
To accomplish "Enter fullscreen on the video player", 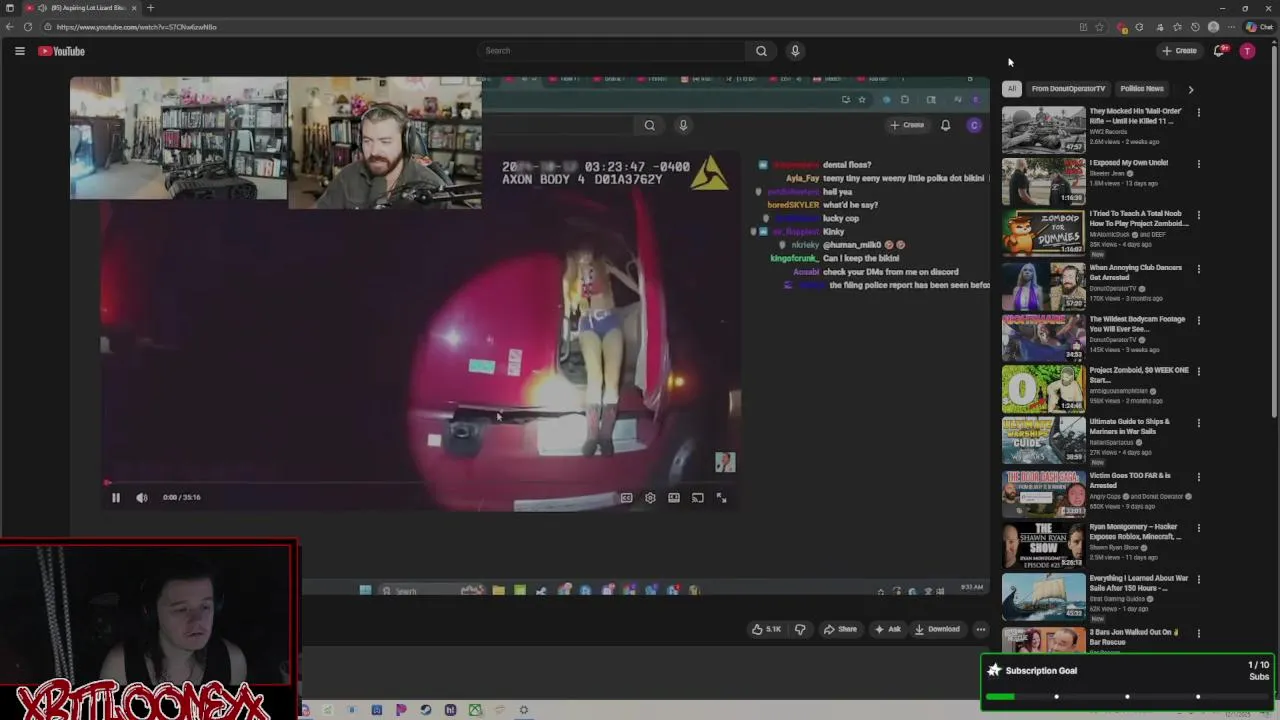I will [721, 497].
